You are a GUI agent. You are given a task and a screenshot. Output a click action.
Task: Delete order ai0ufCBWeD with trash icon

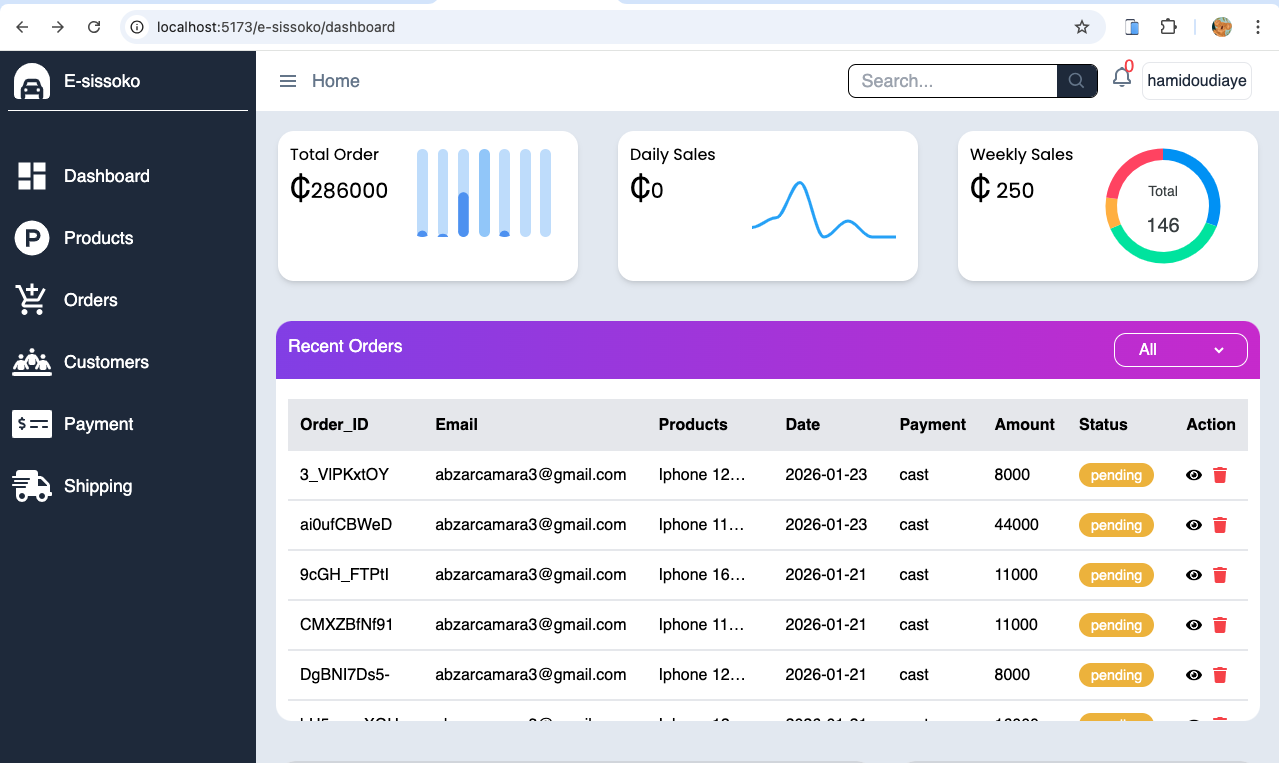tap(1220, 525)
